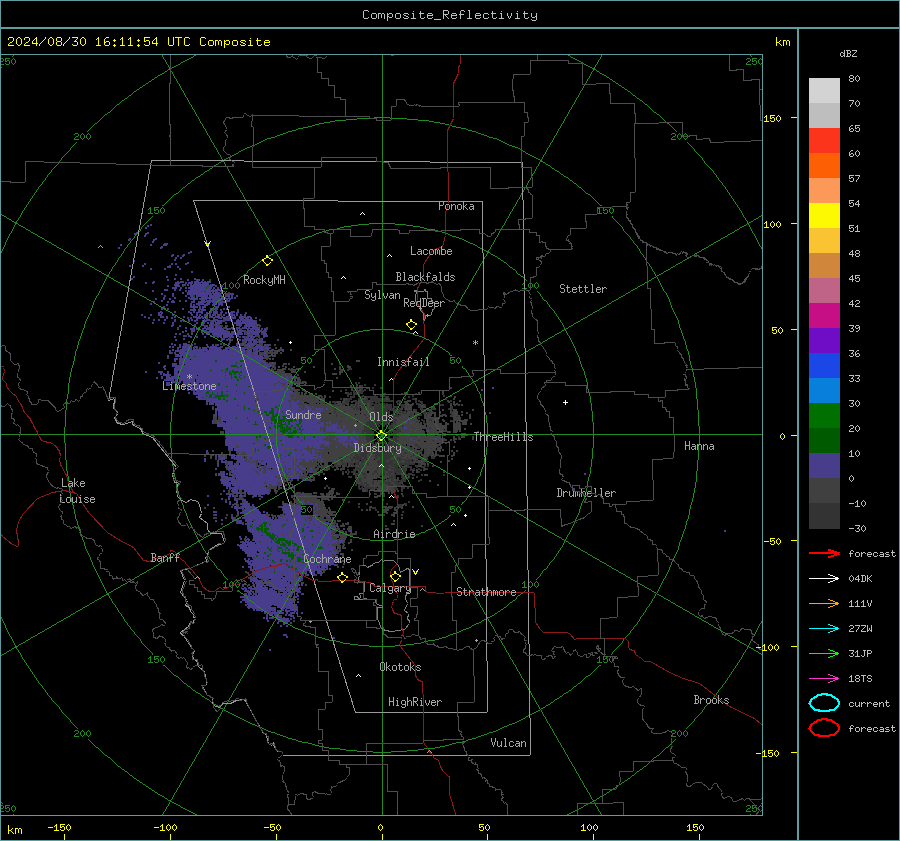Select the purple 36-39 dBZ swatch

[824, 340]
